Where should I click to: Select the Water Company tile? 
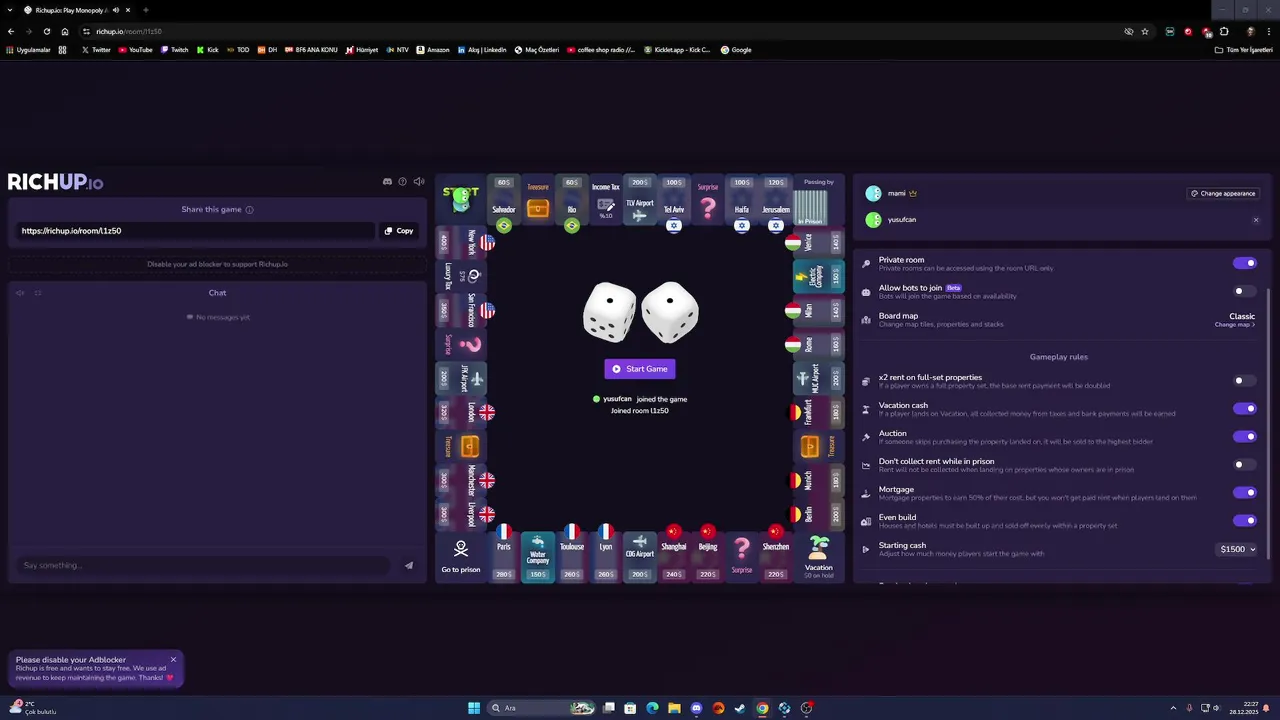pos(538,556)
